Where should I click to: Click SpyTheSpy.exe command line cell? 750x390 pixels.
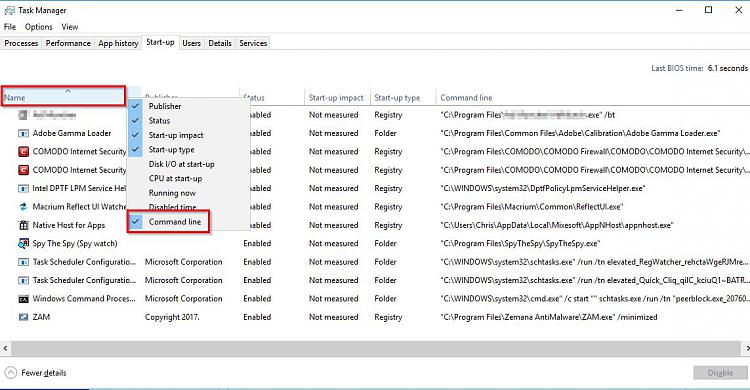[520, 244]
